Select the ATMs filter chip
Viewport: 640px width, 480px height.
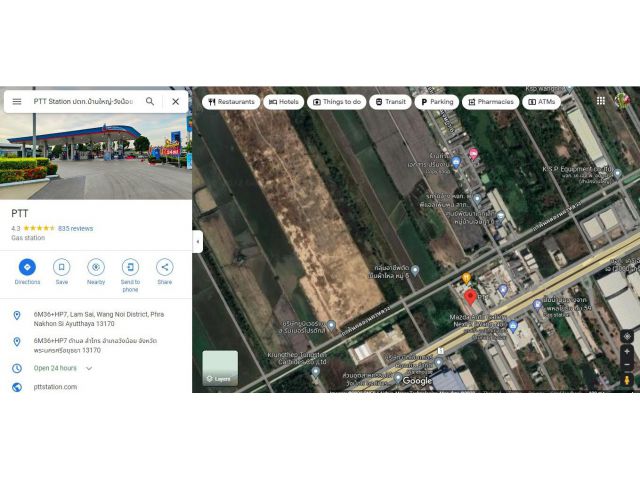pos(541,102)
